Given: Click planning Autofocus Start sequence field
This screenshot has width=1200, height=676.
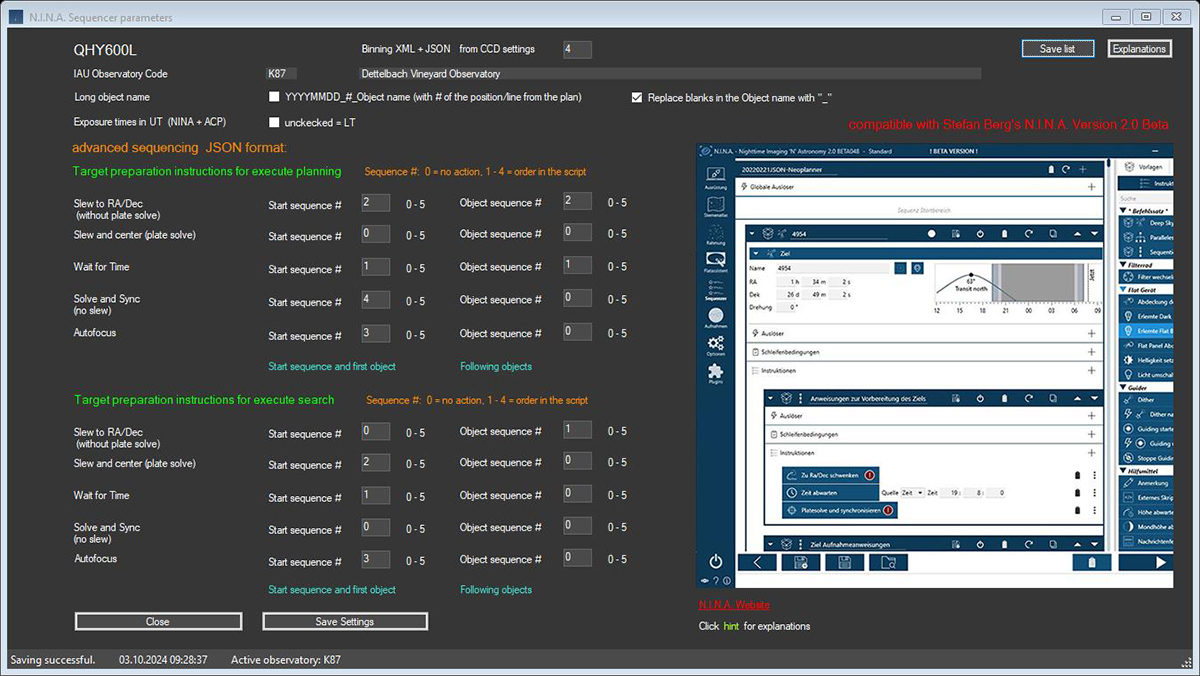Looking at the screenshot, I should 376,334.
